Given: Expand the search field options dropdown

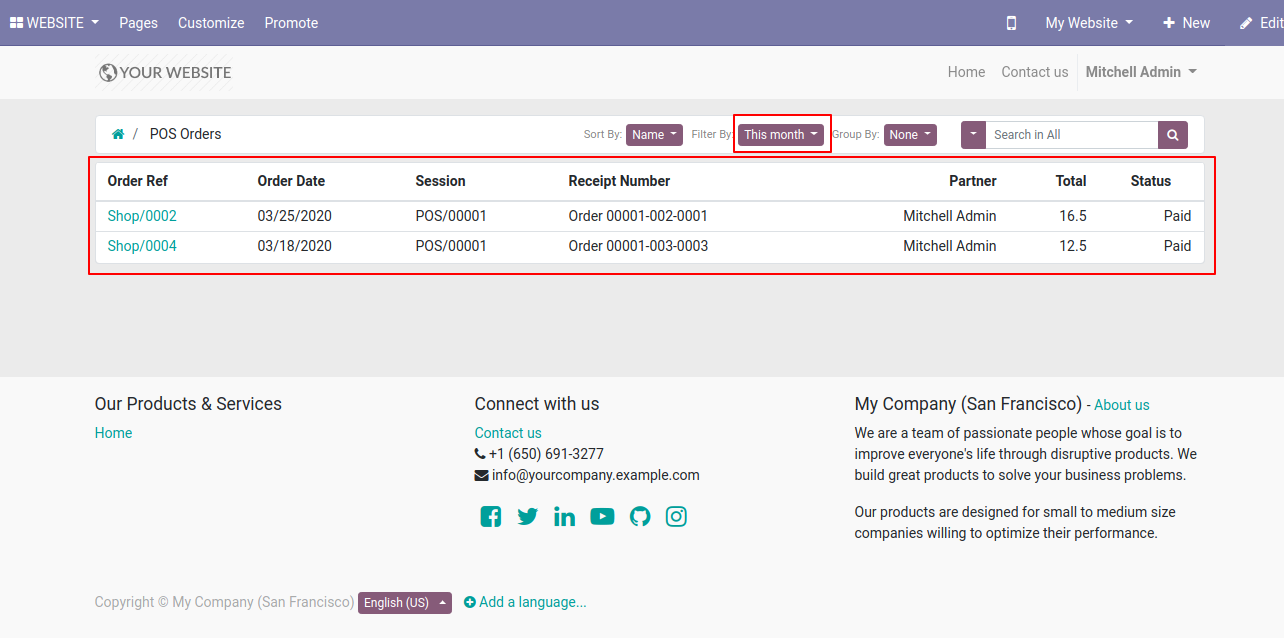Looking at the screenshot, I should [973, 135].
